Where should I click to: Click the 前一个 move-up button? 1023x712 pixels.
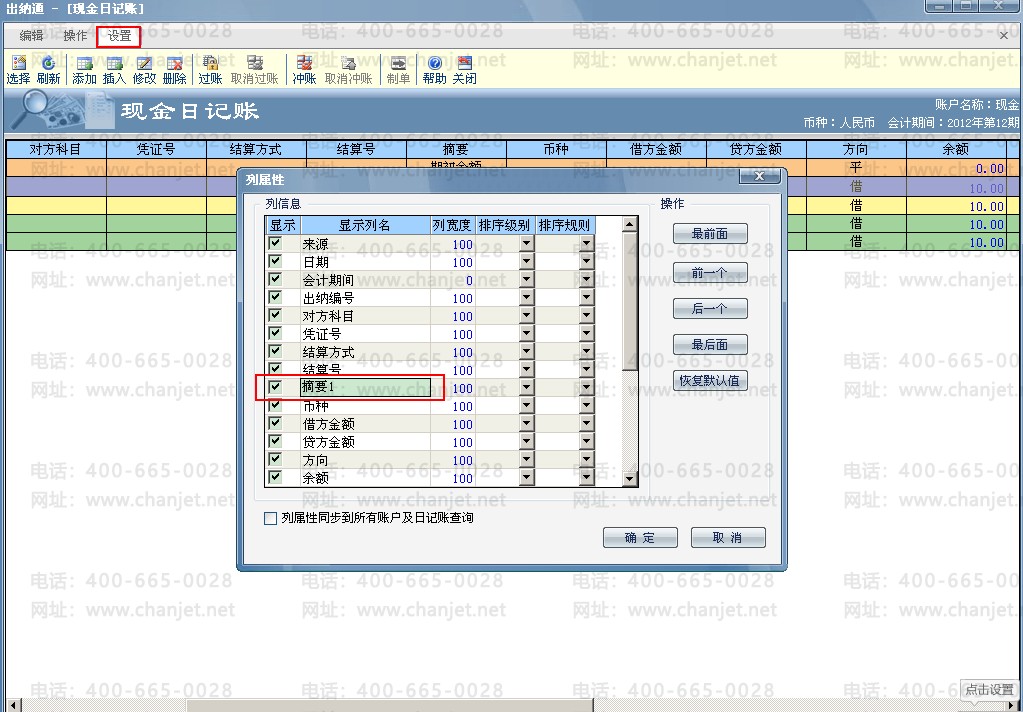(x=710, y=273)
